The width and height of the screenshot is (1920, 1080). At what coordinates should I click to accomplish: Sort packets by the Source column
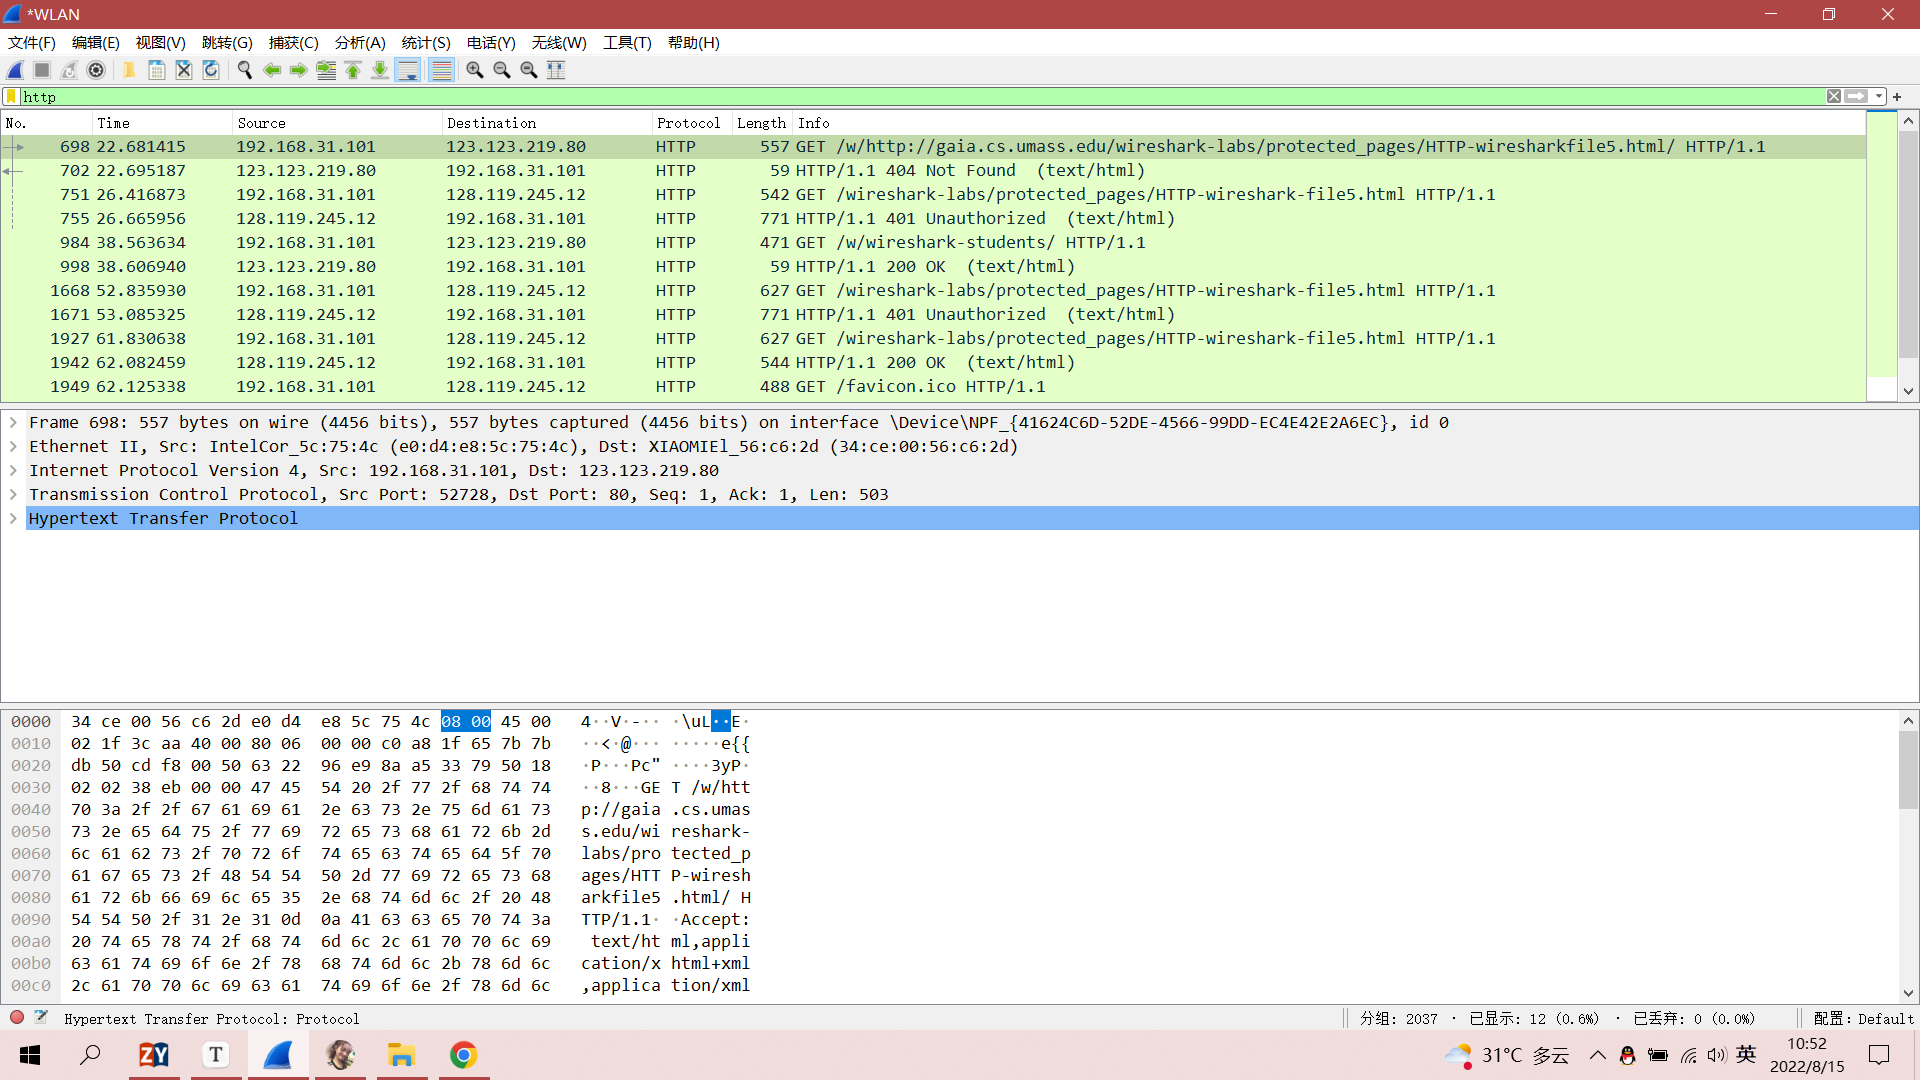coord(337,123)
